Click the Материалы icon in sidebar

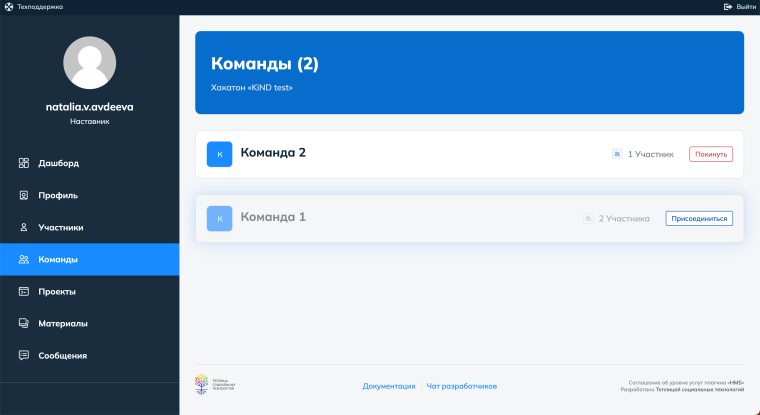click(x=24, y=323)
